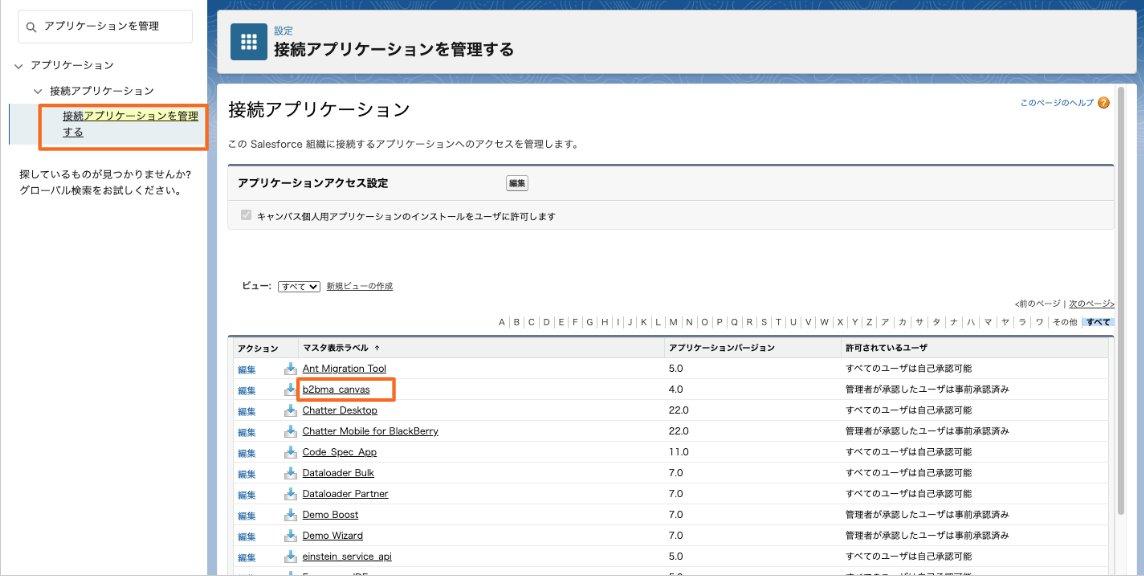1144x576 pixels.
Task: Click version 11.0 cell for Code_Spec_App
Action: pyautogui.click(x=679, y=452)
